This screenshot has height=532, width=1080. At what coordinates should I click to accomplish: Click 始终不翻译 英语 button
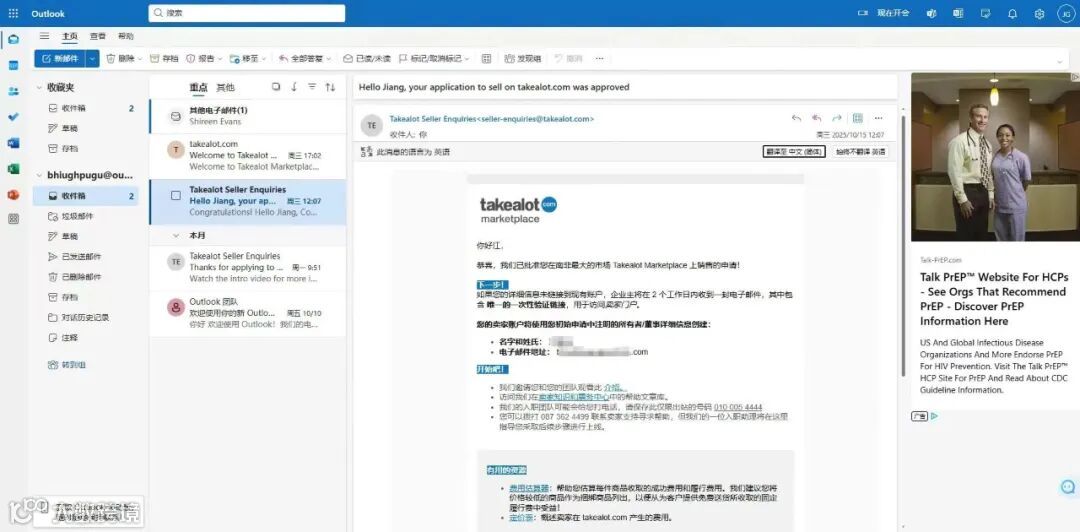[860, 152]
